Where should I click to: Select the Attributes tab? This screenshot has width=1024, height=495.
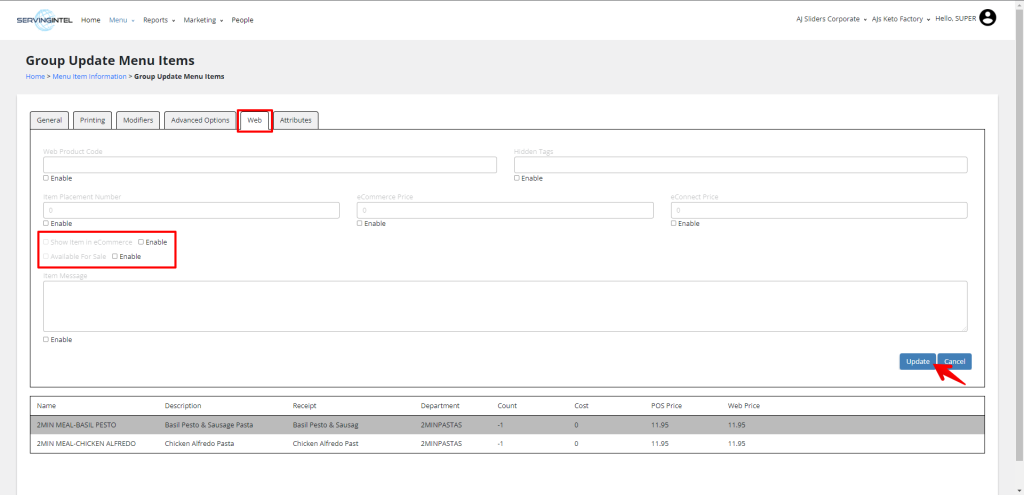pos(295,120)
